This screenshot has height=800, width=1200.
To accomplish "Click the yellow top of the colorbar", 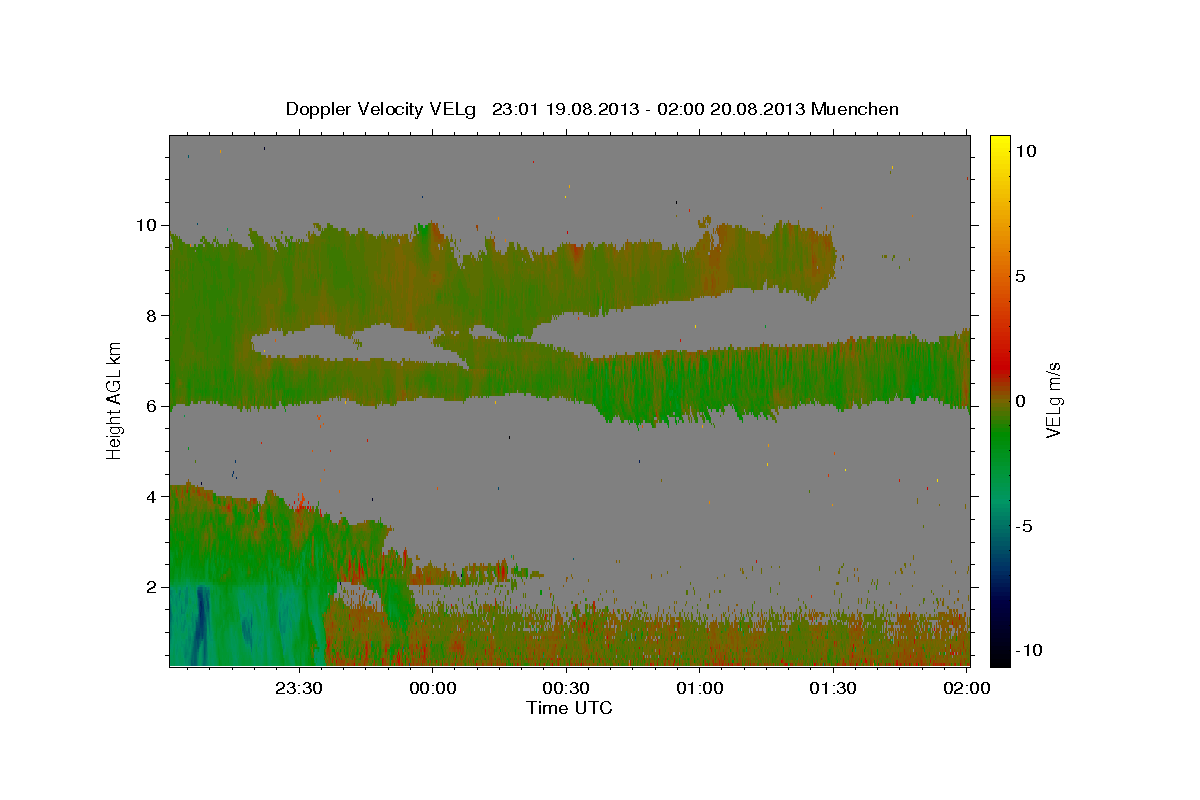I will coord(999,145).
